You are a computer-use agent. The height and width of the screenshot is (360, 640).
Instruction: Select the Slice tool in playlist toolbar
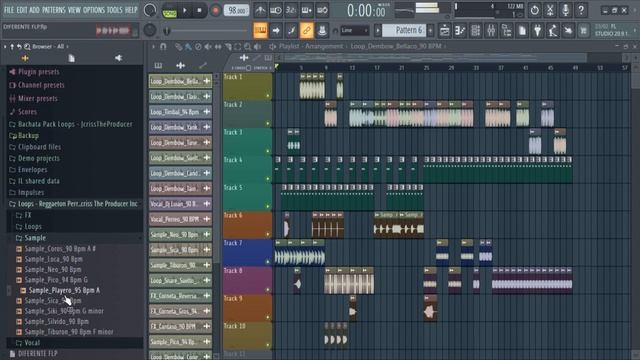click(228, 47)
